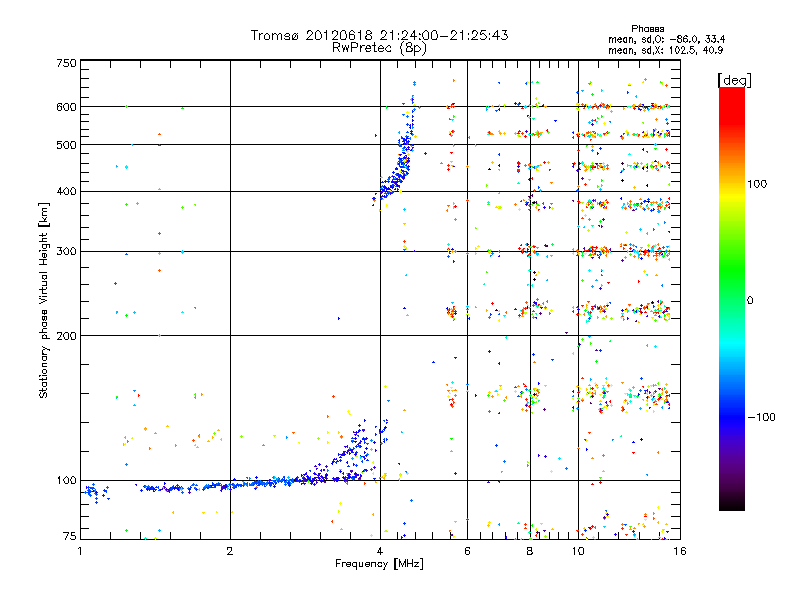The height and width of the screenshot is (600, 800).
Task: Click the height axis label "300"
Action: tap(66, 252)
